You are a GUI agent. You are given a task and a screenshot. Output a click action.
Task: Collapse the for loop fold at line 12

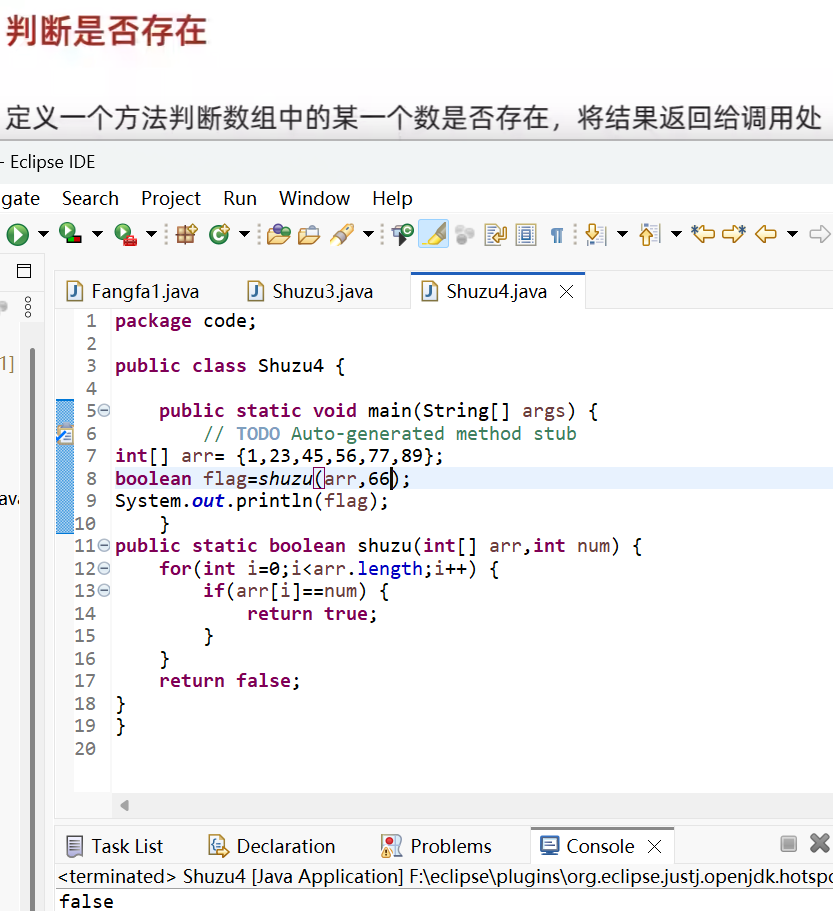(104, 568)
